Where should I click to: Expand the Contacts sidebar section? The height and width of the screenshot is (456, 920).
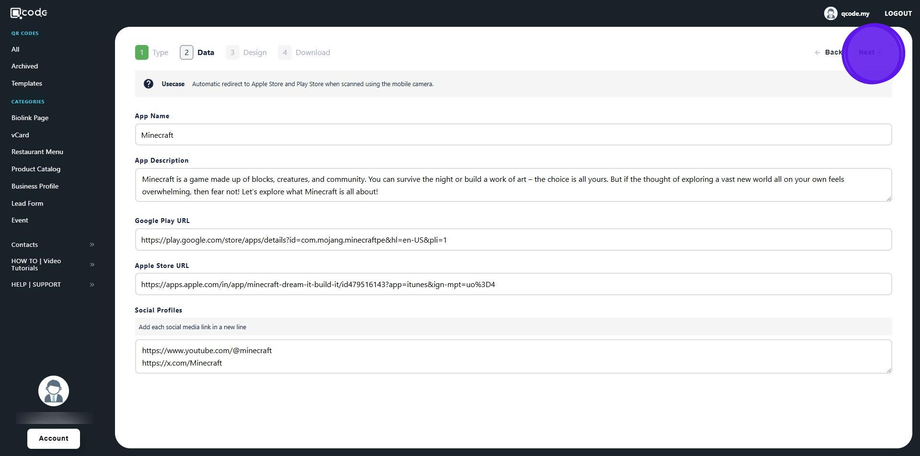tap(91, 244)
